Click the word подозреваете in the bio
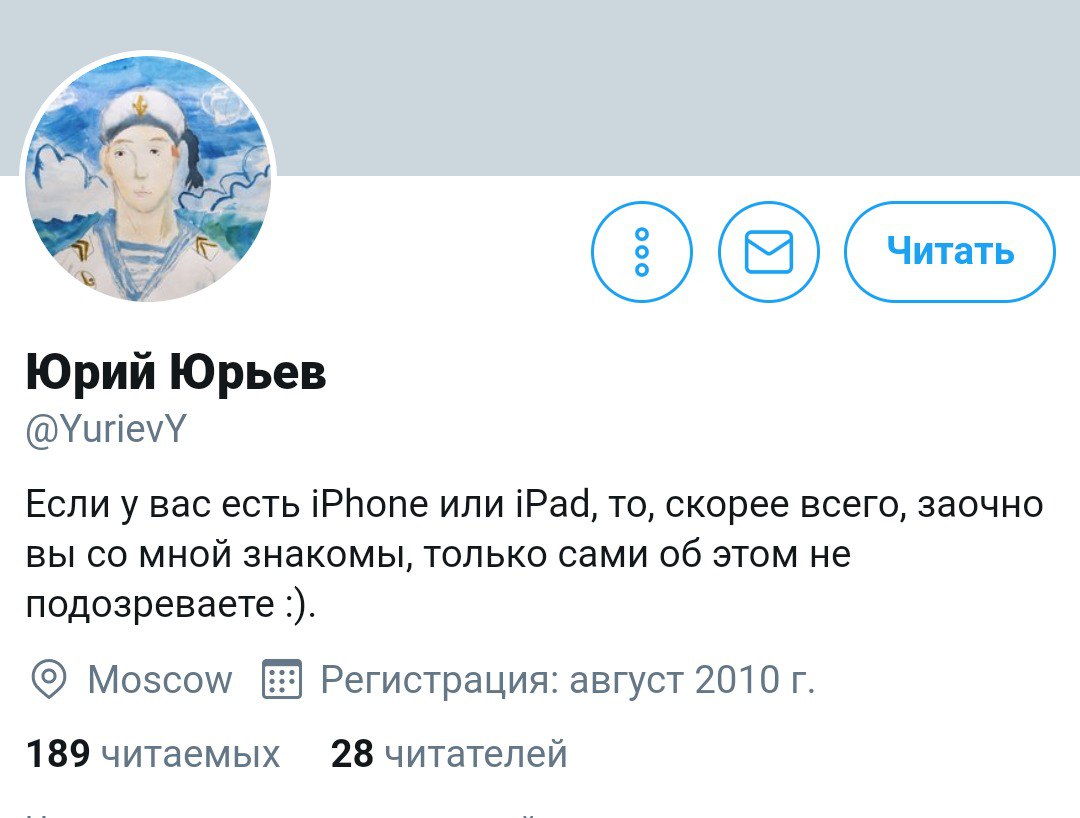This screenshot has width=1080, height=818. pyautogui.click(x=150, y=606)
